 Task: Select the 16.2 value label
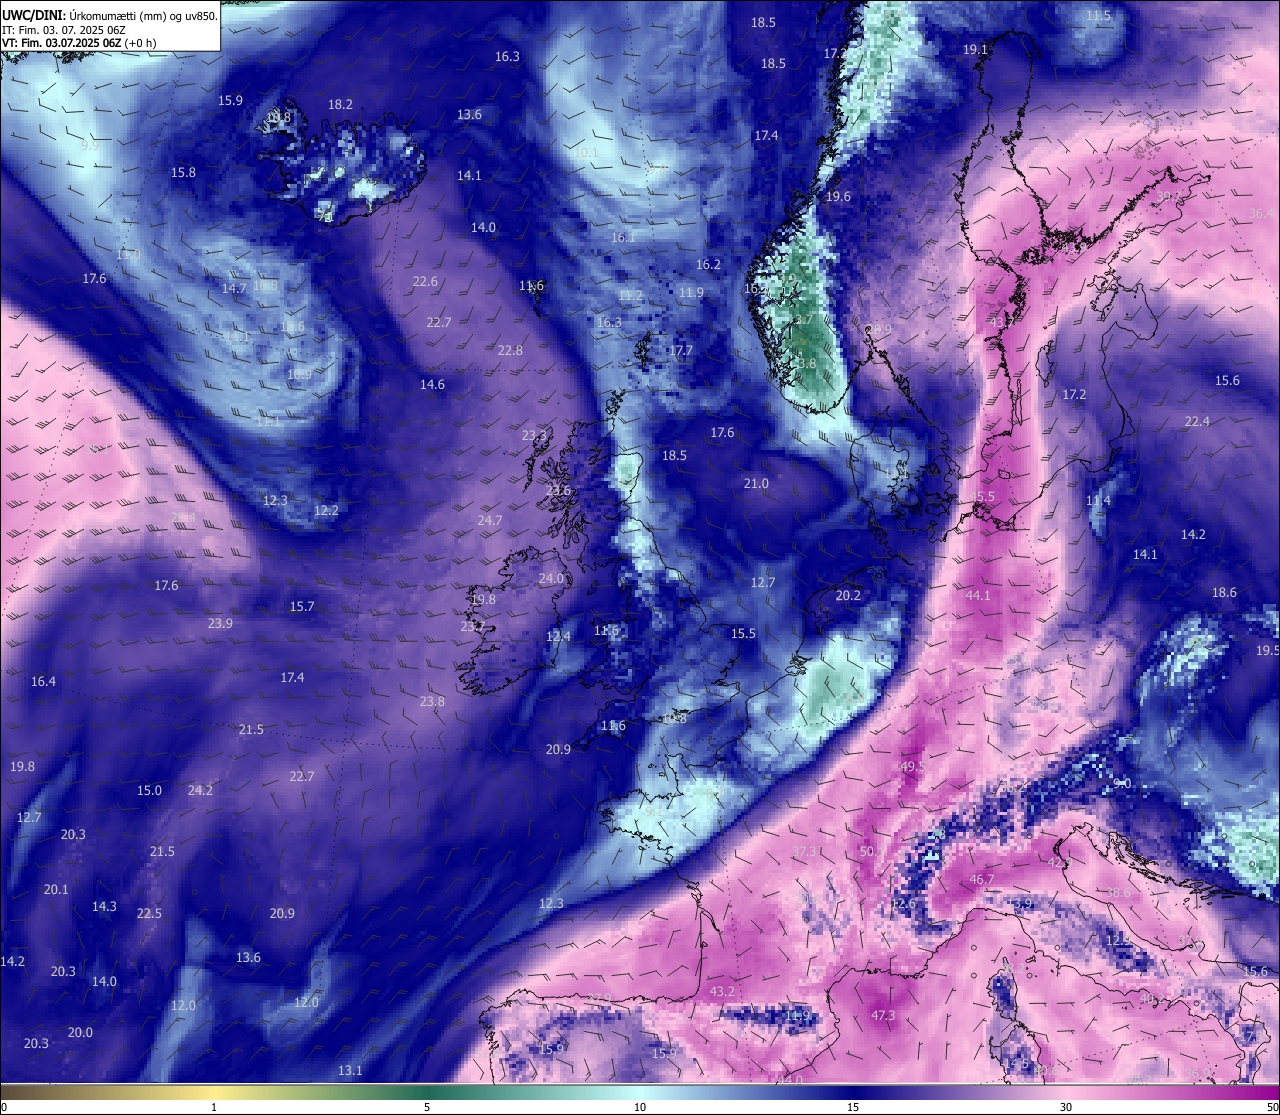click(x=708, y=264)
